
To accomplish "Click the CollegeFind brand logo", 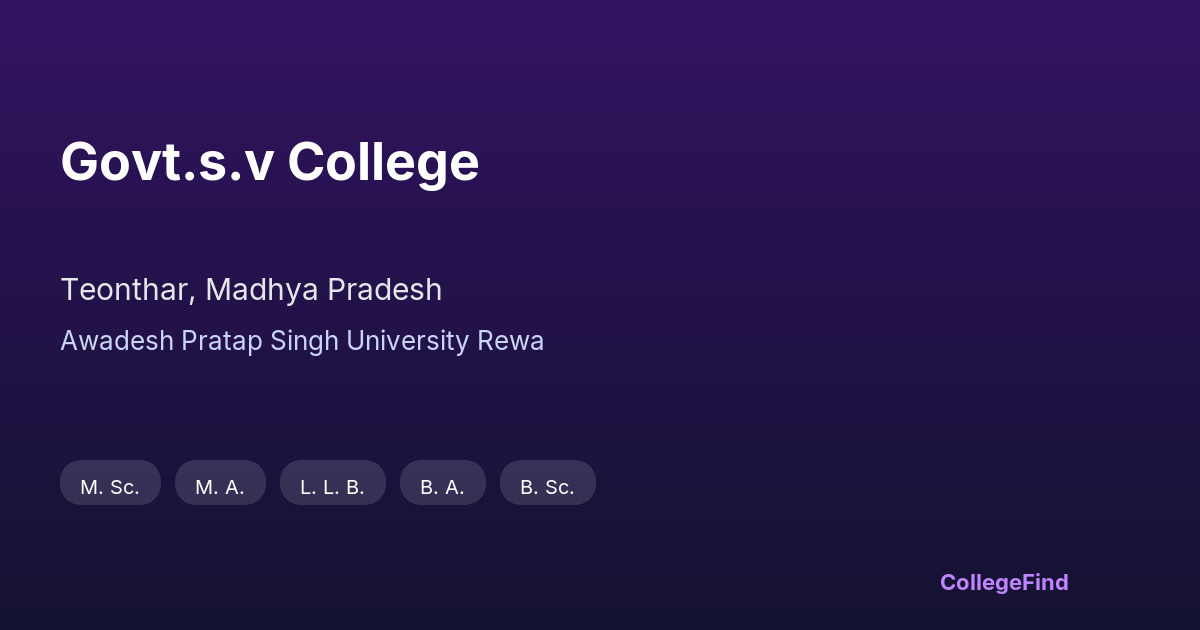I will [1003, 582].
